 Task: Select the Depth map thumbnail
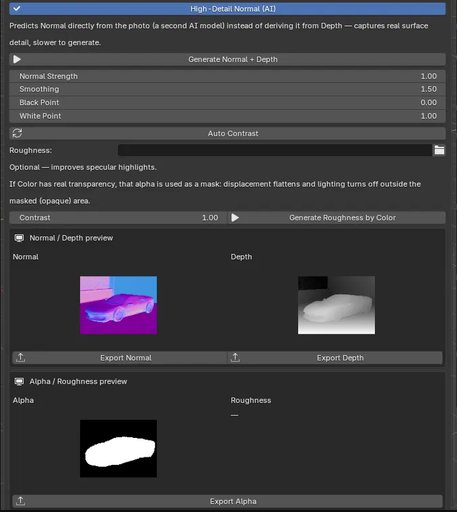336,305
